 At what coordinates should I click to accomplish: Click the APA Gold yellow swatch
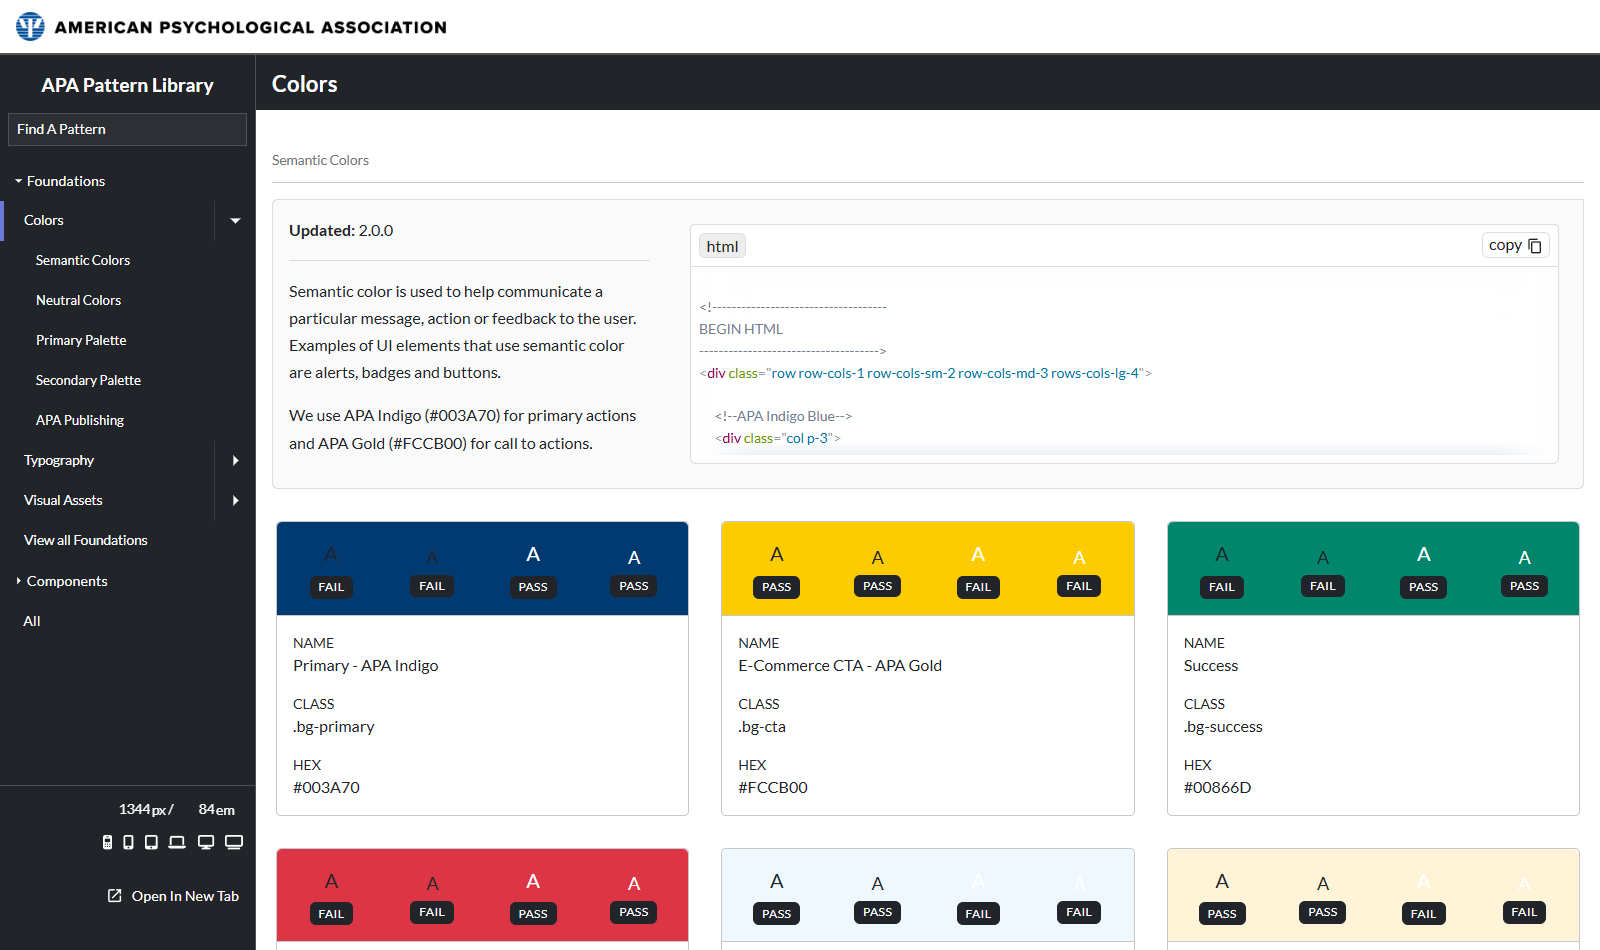pyautogui.click(x=928, y=568)
